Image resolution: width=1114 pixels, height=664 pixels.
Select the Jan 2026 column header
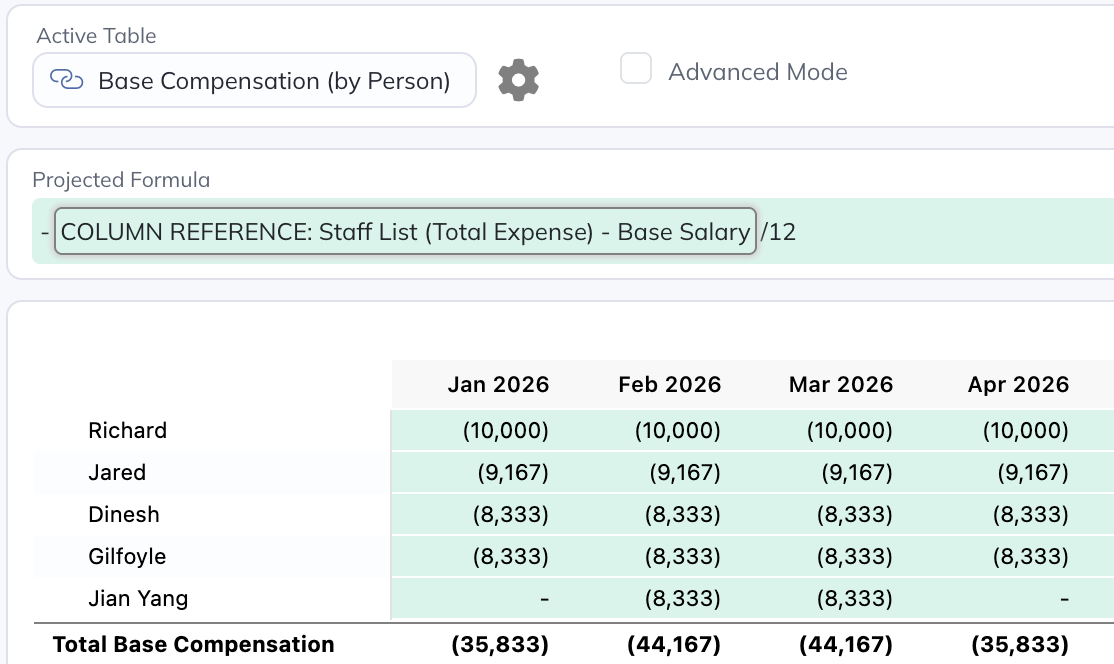[x=498, y=385]
